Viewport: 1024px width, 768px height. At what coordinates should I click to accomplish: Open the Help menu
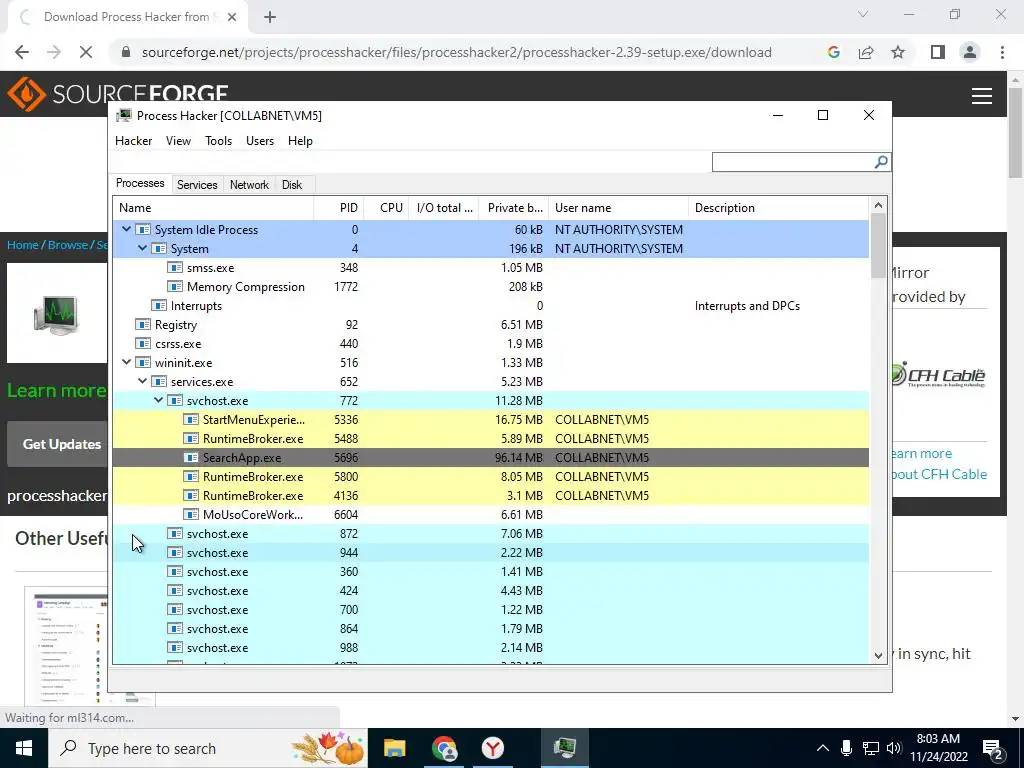tap(300, 141)
